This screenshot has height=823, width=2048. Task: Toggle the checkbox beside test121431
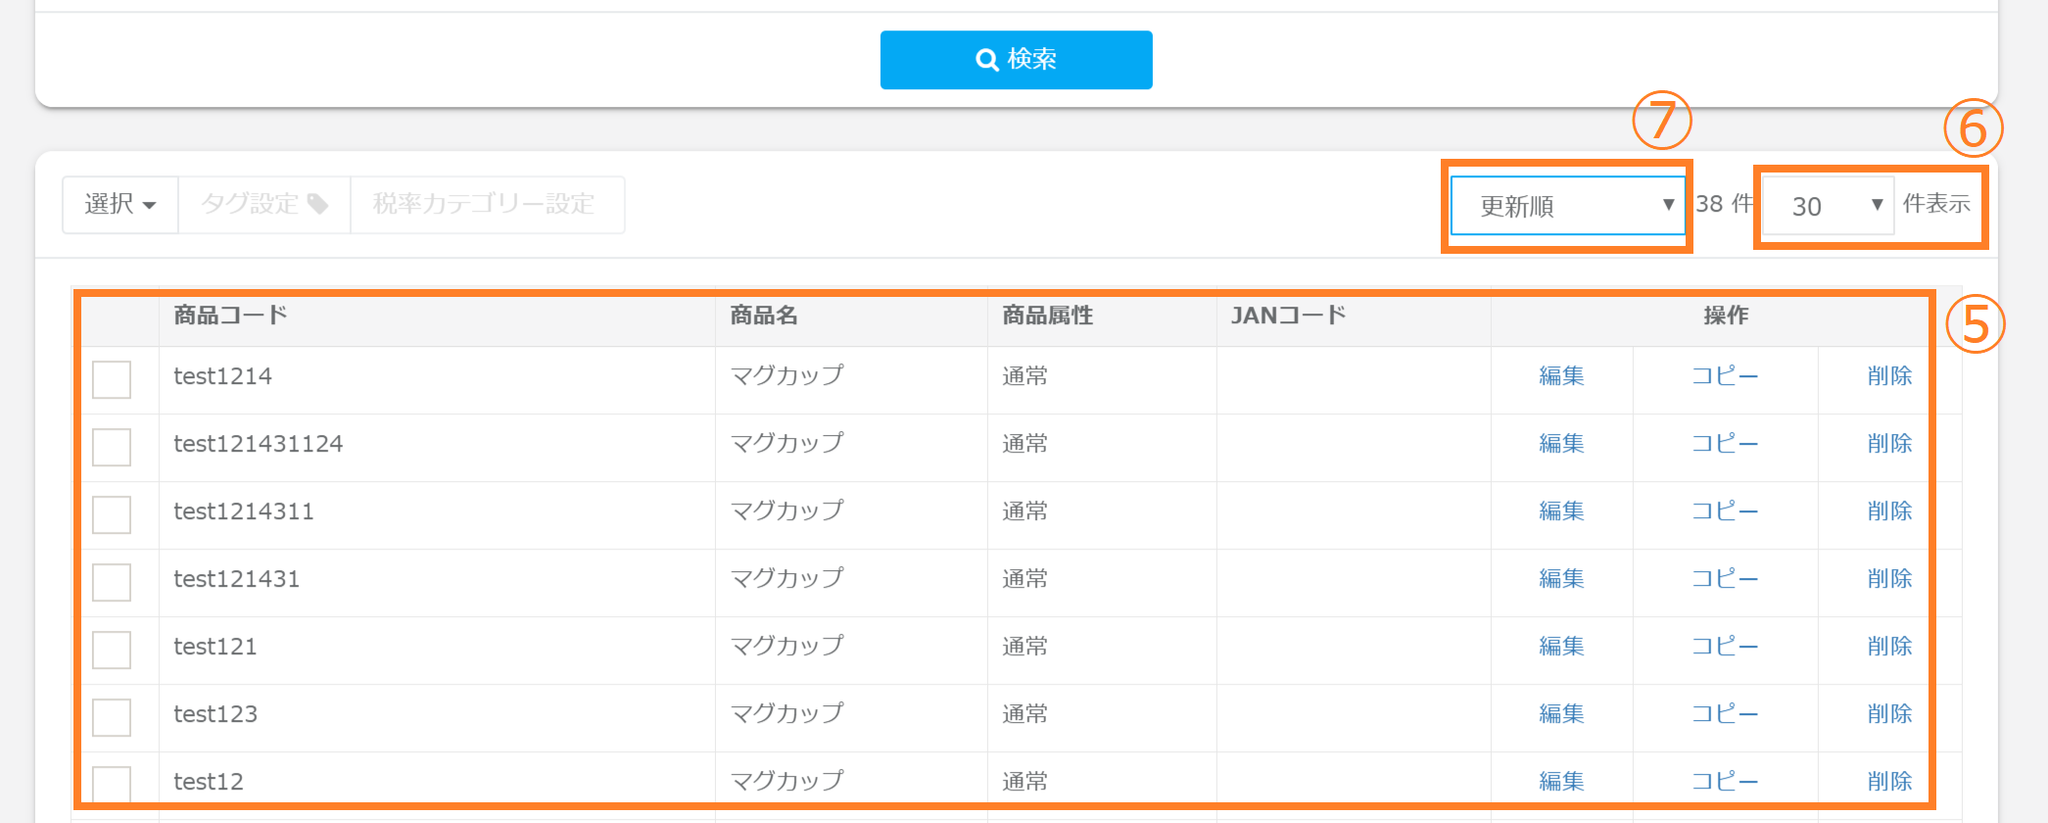[112, 582]
